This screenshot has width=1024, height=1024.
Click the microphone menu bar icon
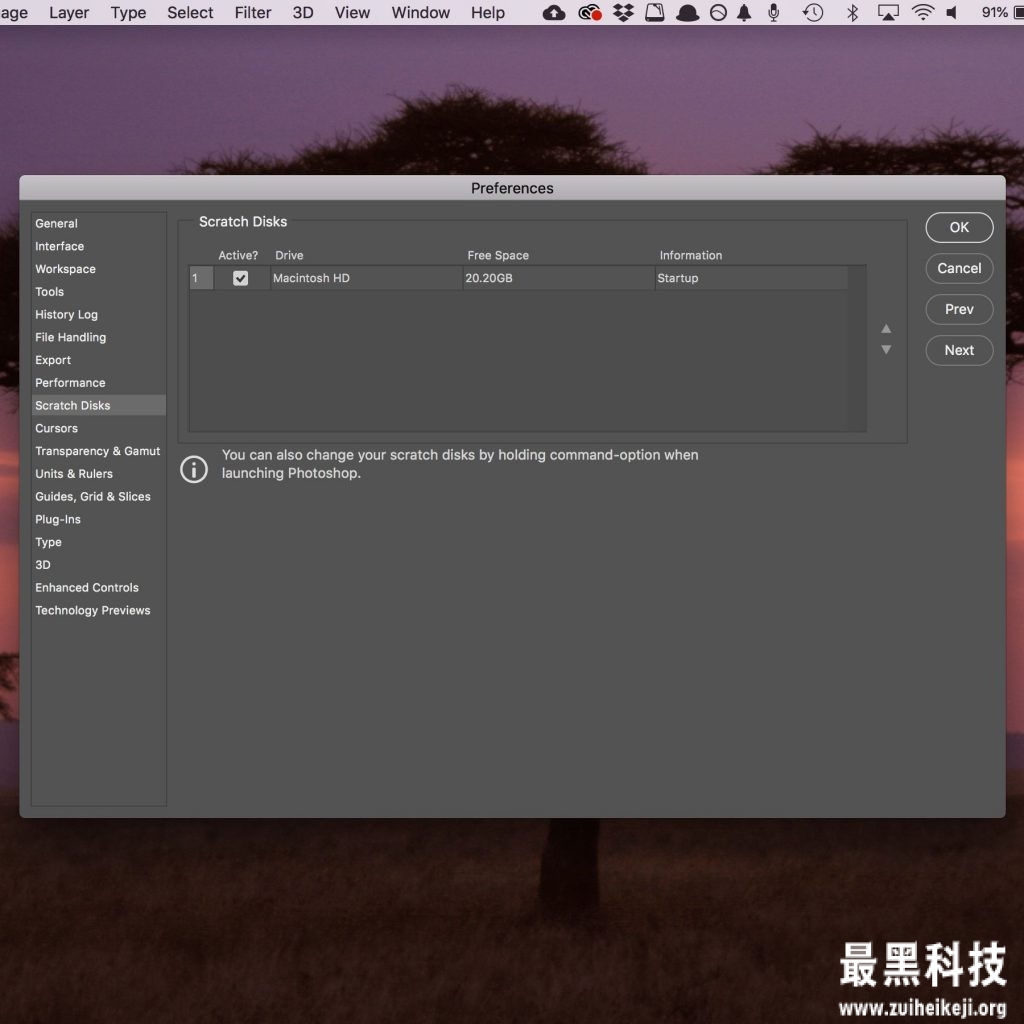(774, 12)
